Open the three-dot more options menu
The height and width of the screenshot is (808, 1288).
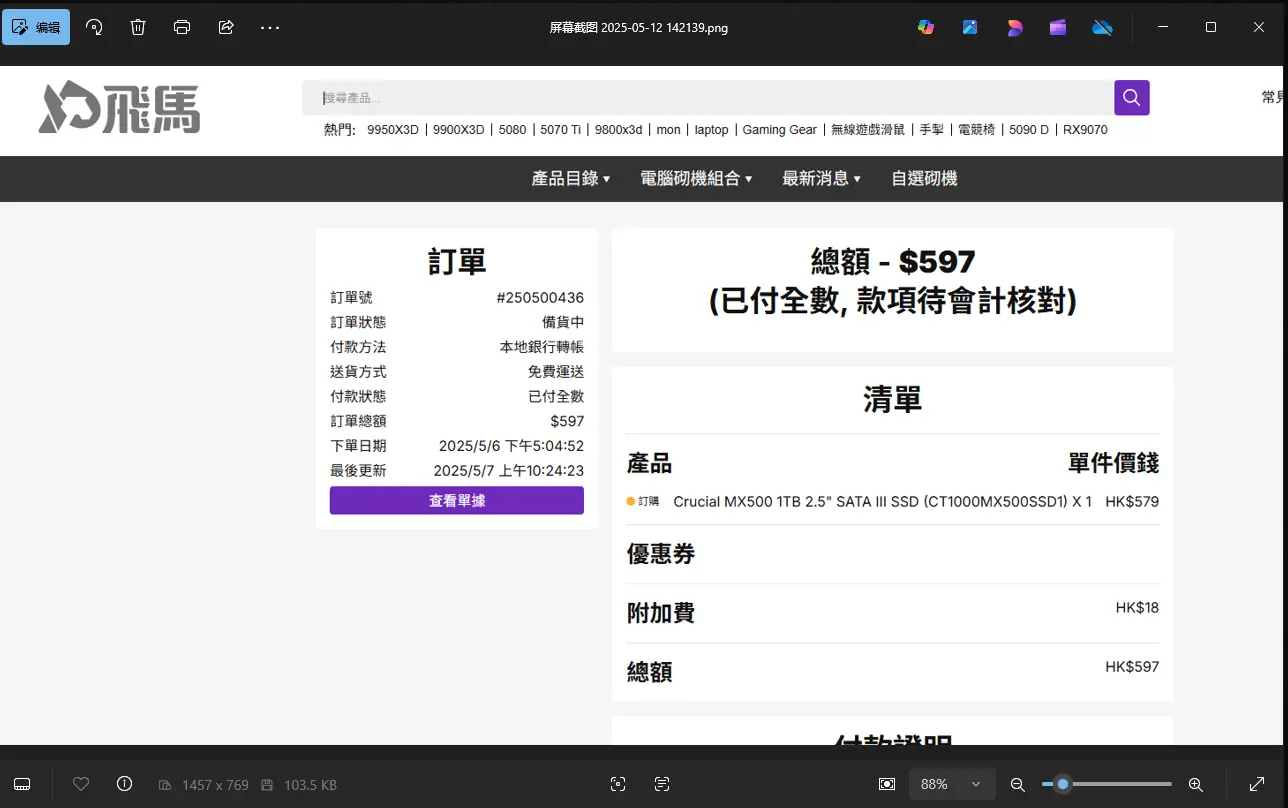[270, 27]
